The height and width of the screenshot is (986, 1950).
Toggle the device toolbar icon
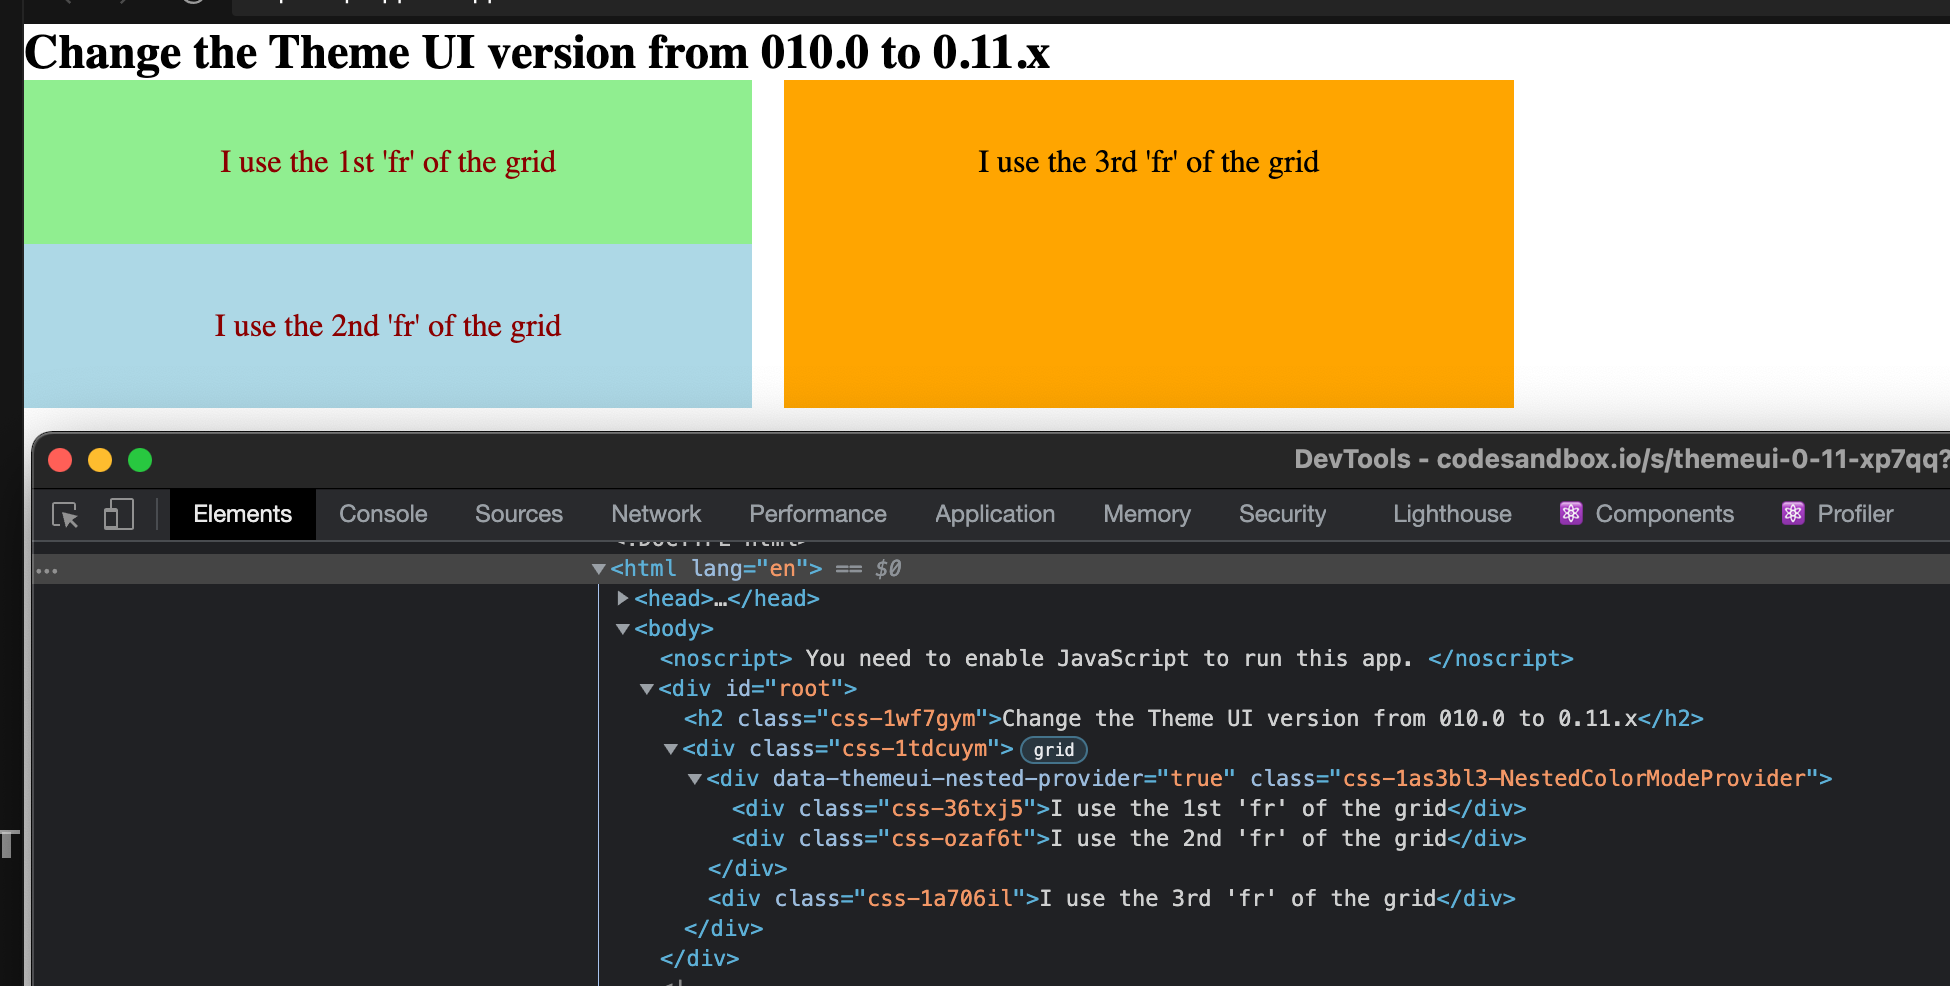[118, 515]
